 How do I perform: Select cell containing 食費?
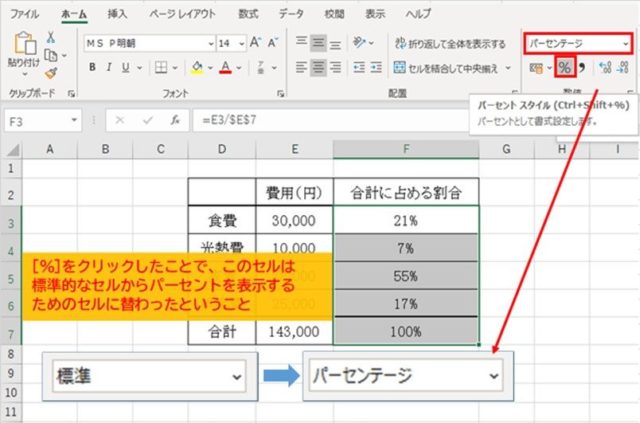222,220
